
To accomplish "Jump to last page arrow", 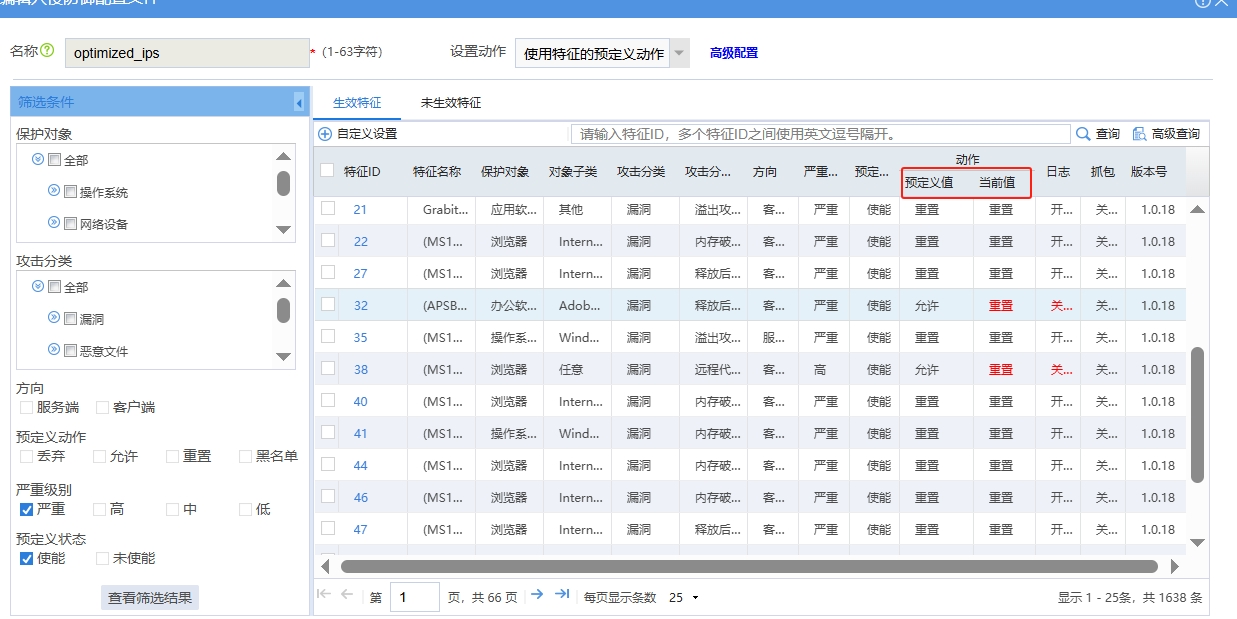I will tap(562, 595).
